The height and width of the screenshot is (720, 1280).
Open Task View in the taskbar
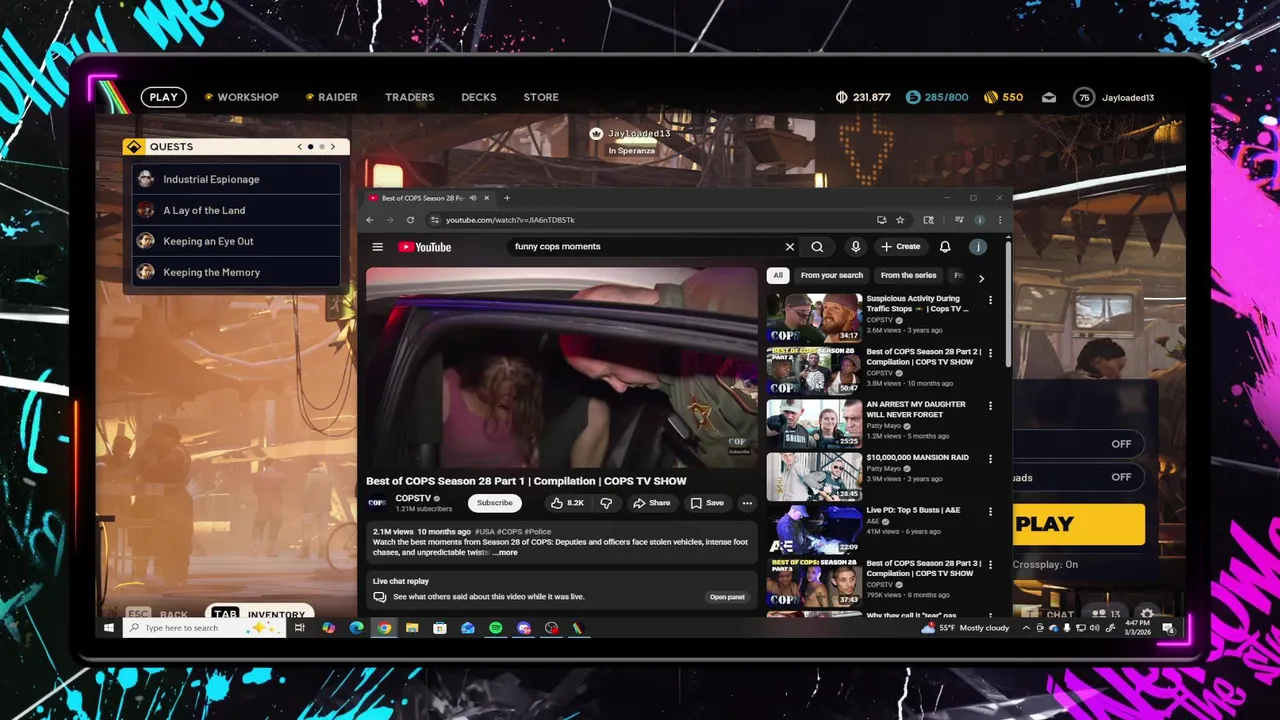tap(299, 628)
